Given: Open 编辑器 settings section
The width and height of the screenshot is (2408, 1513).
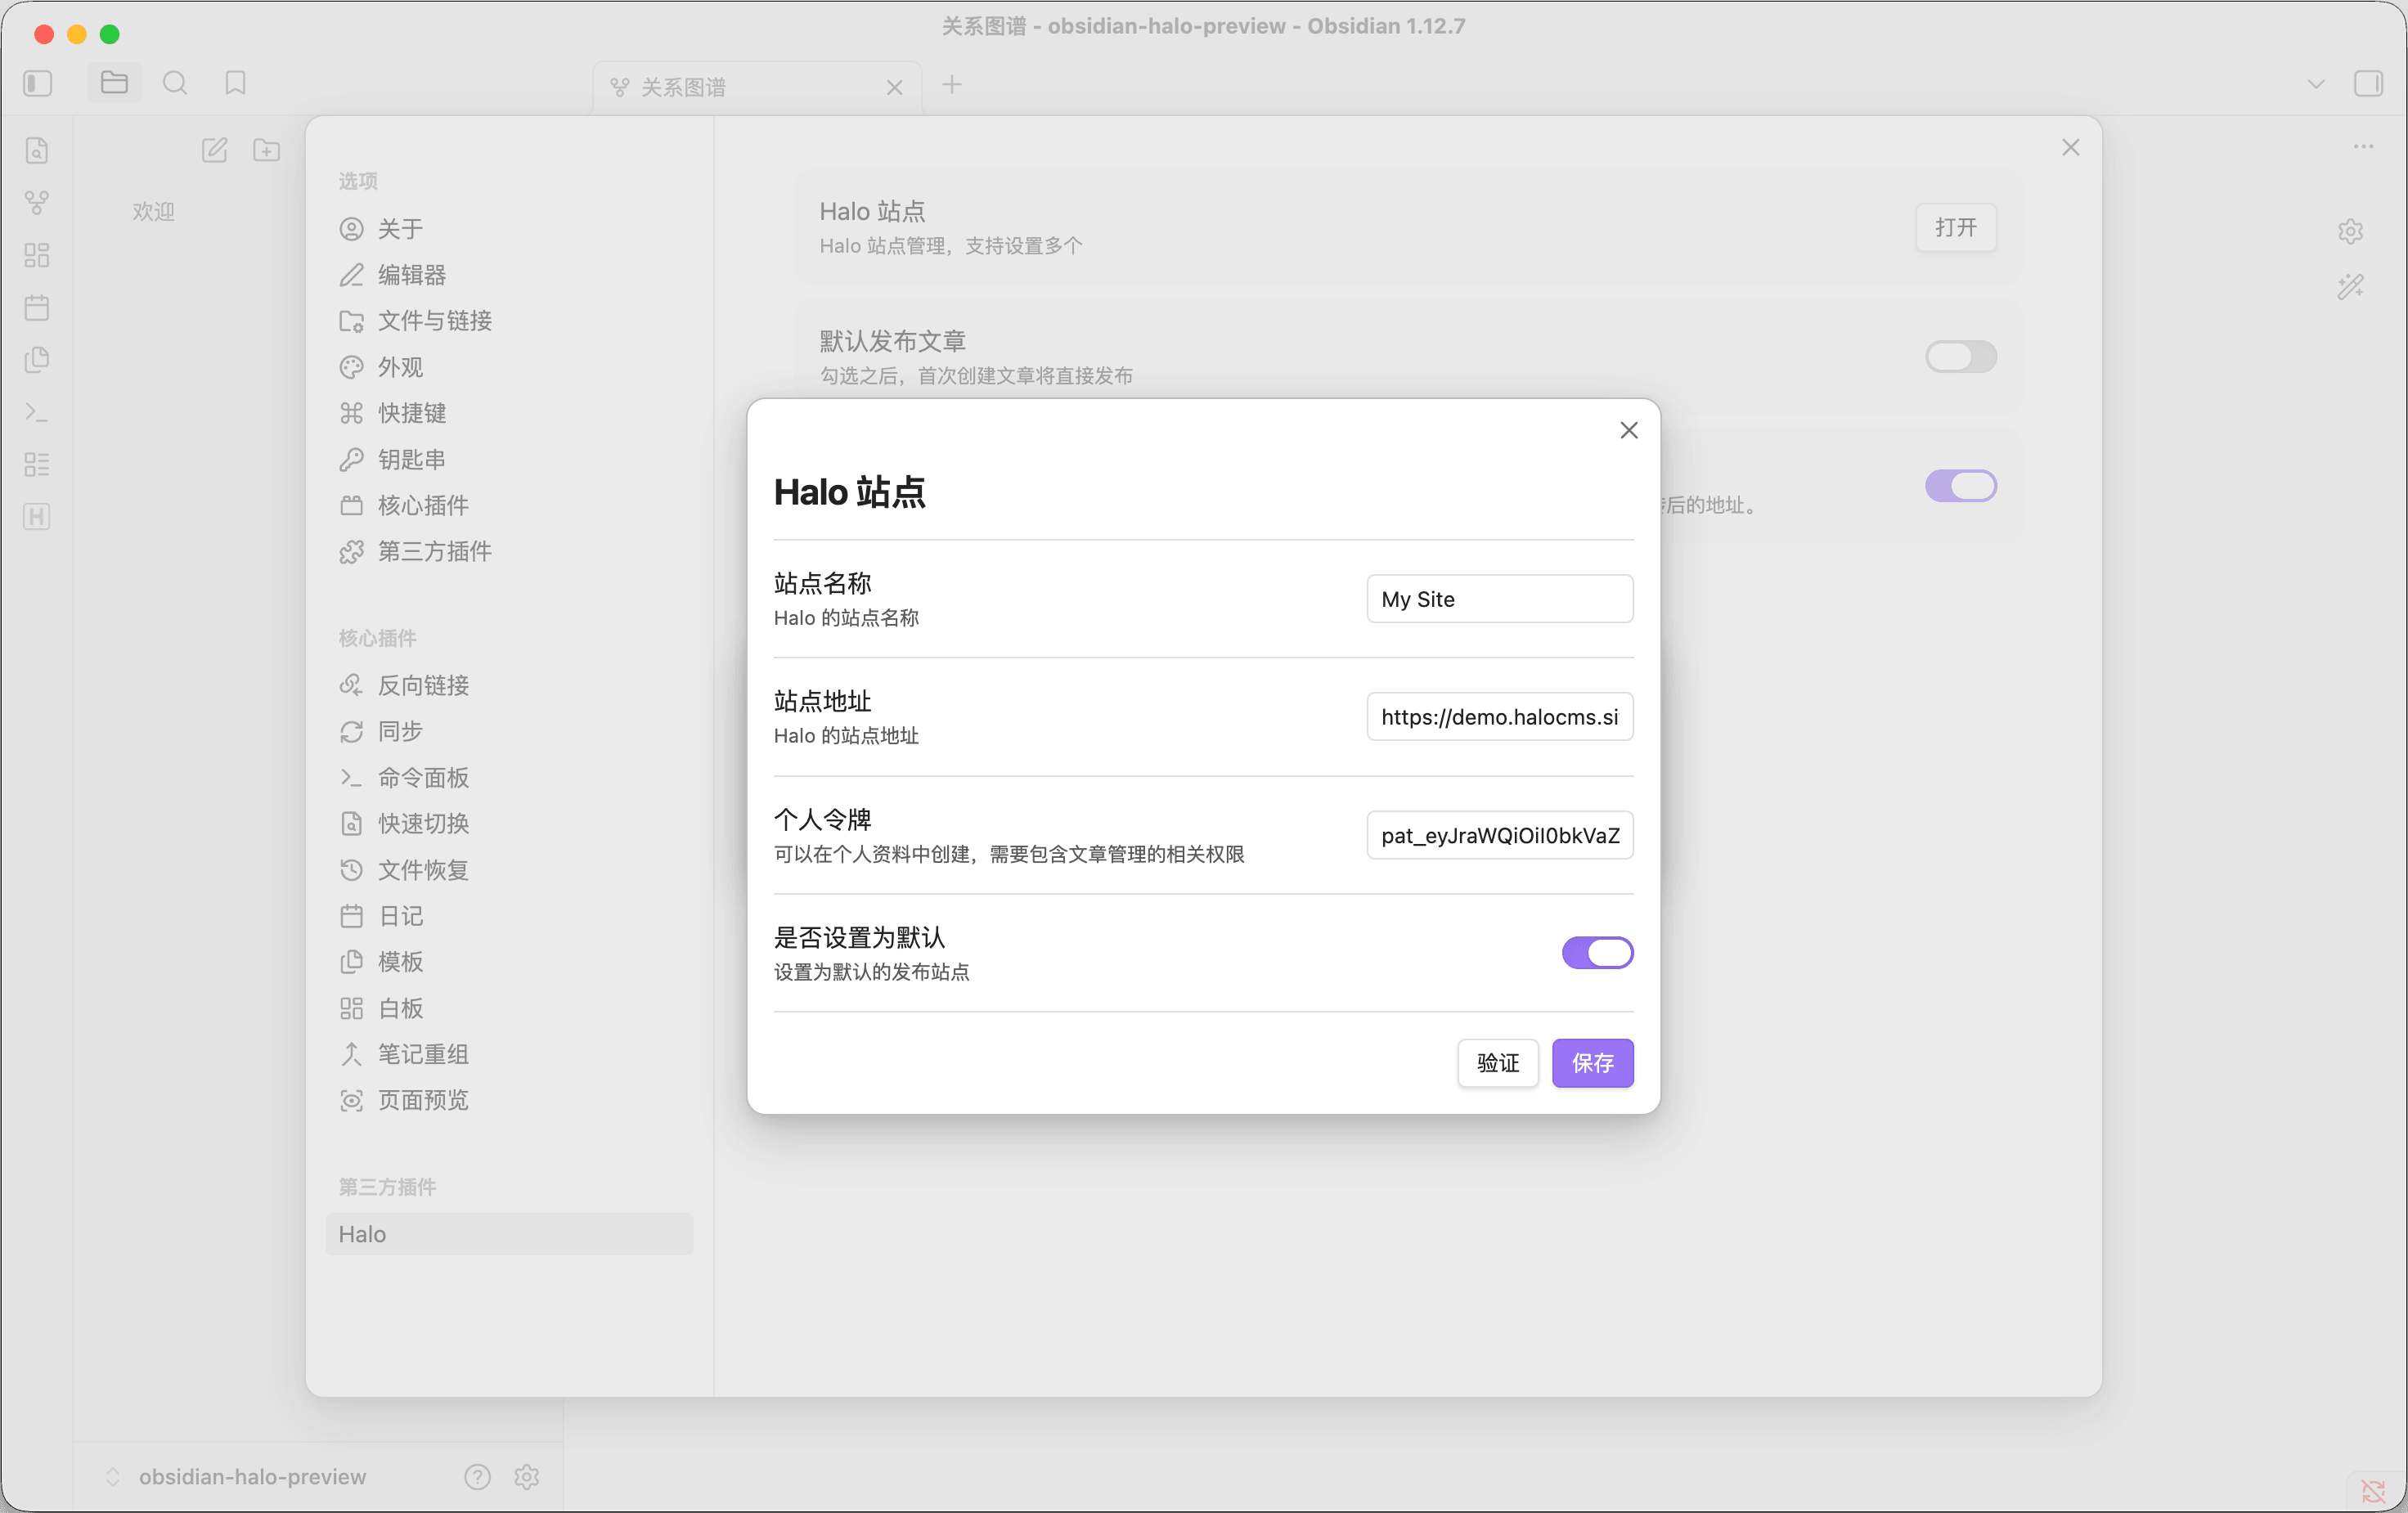Looking at the screenshot, I should coord(509,275).
